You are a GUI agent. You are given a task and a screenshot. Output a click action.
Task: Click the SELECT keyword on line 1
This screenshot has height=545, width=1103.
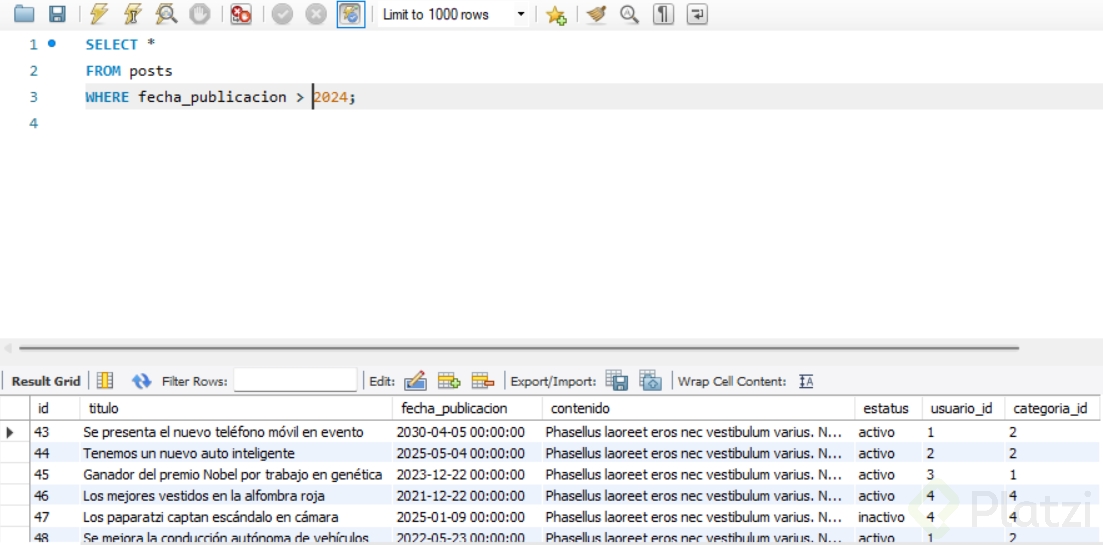(111, 44)
